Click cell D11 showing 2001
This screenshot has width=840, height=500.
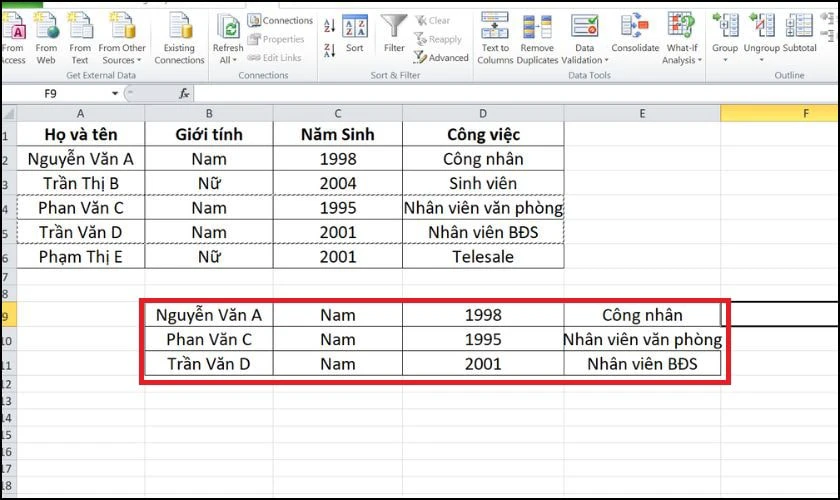click(483, 364)
